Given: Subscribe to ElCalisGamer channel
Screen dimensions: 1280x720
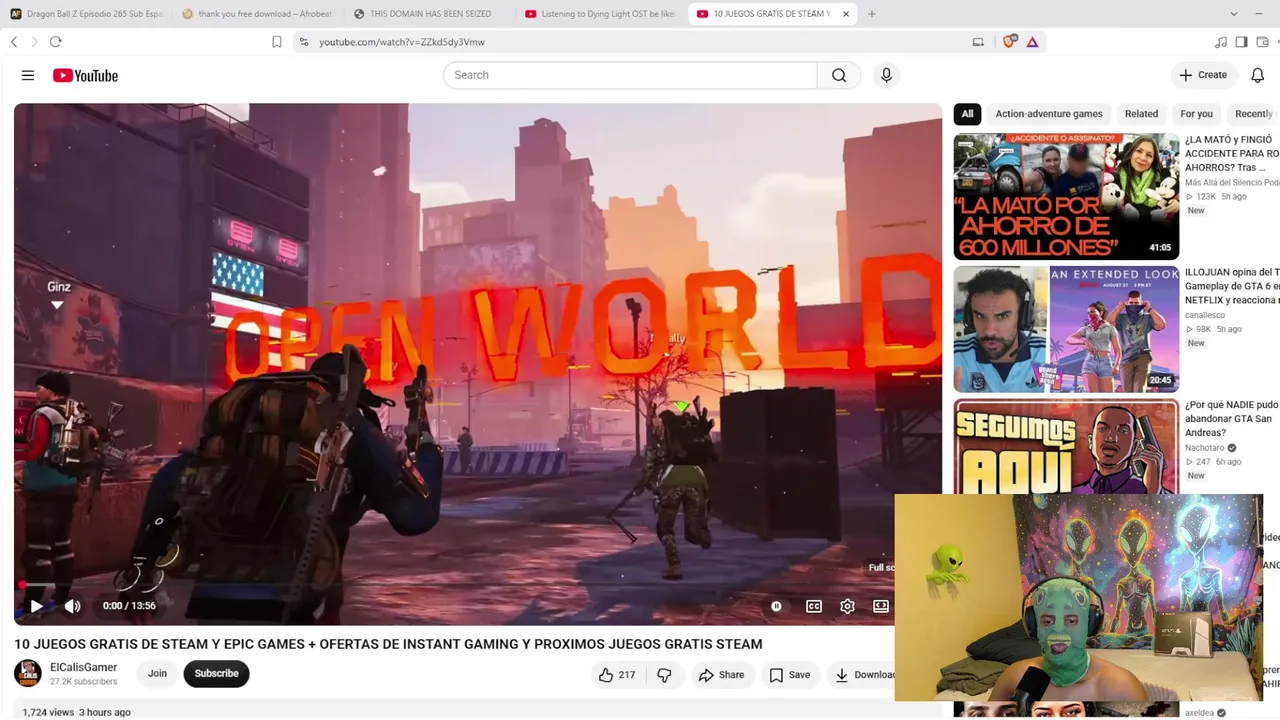Looking at the screenshot, I should click(216, 674).
